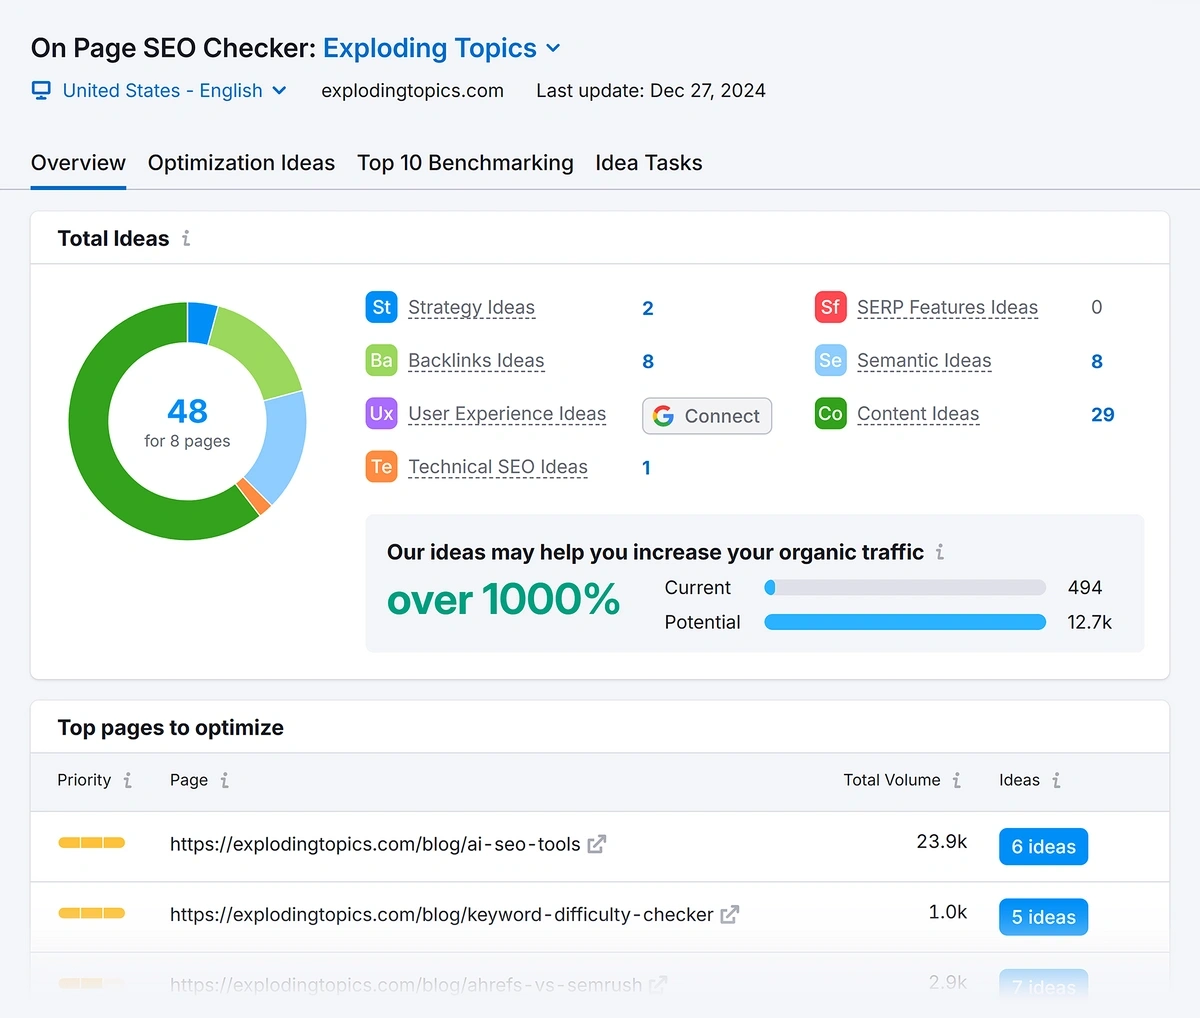This screenshot has width=1200, height=1018.
Task: Click the '48 for 8 pages' donut center
Action: point(187,423)
